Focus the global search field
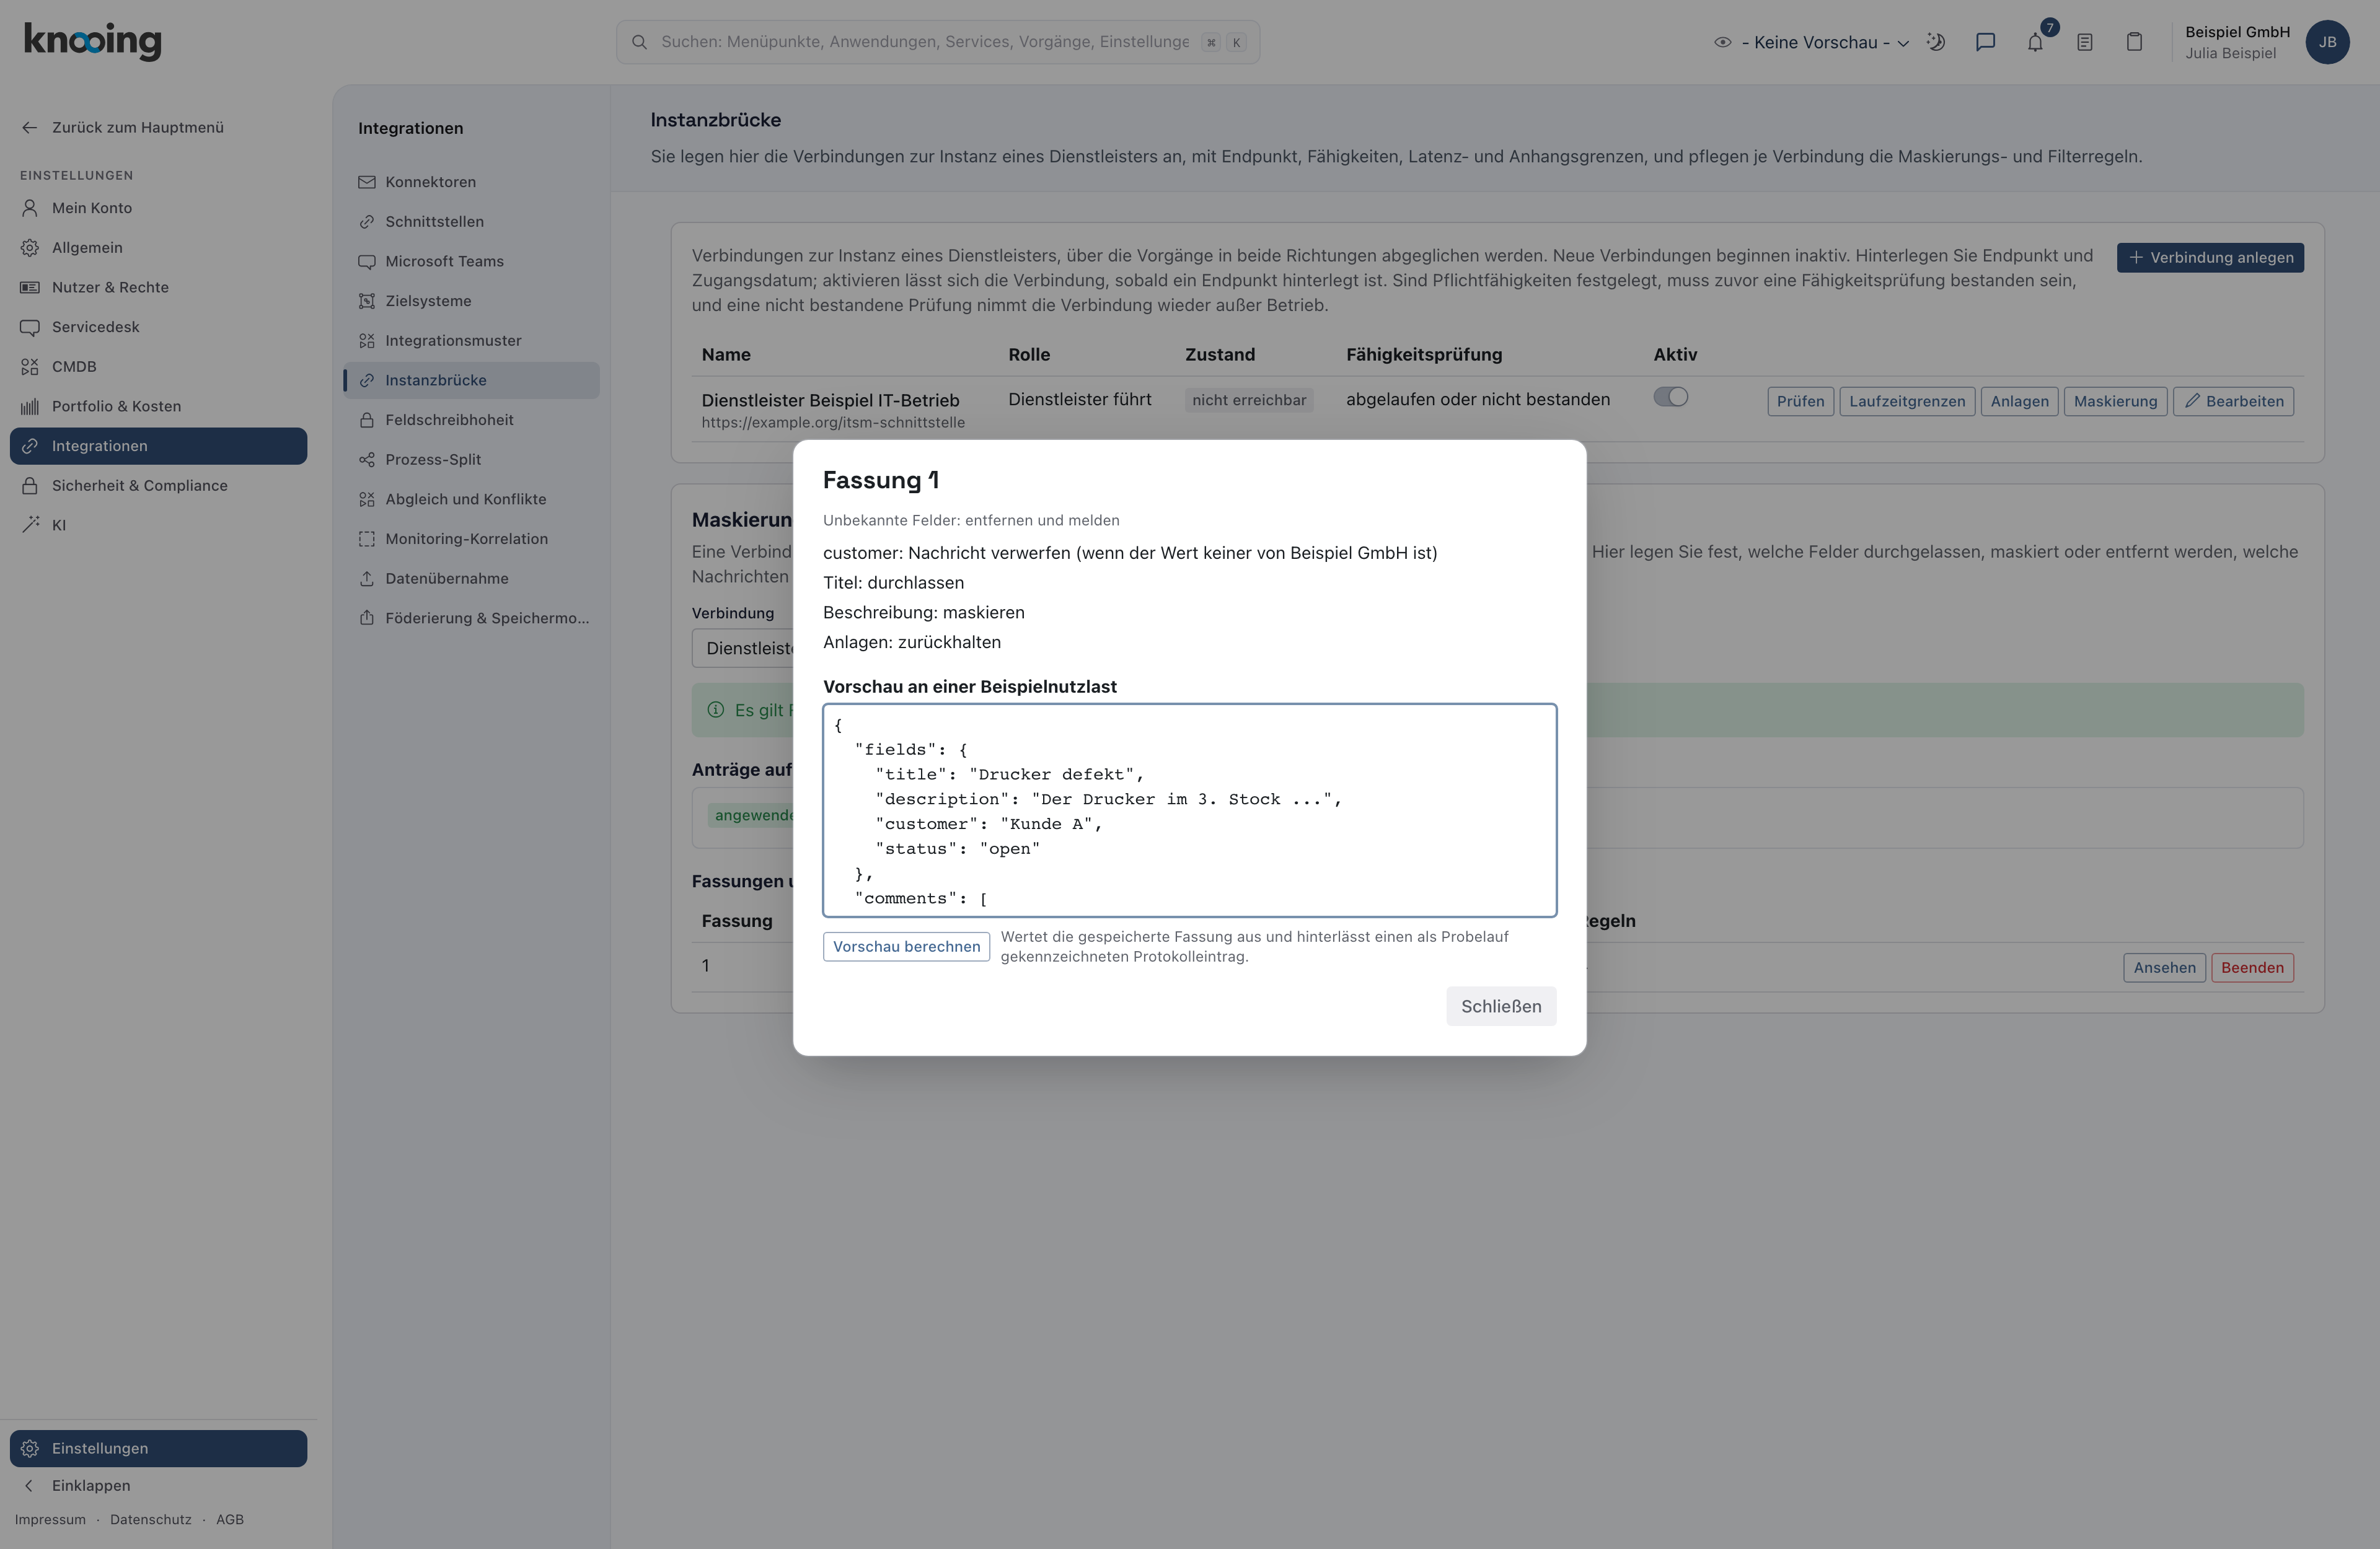 (x=937, y=42)
